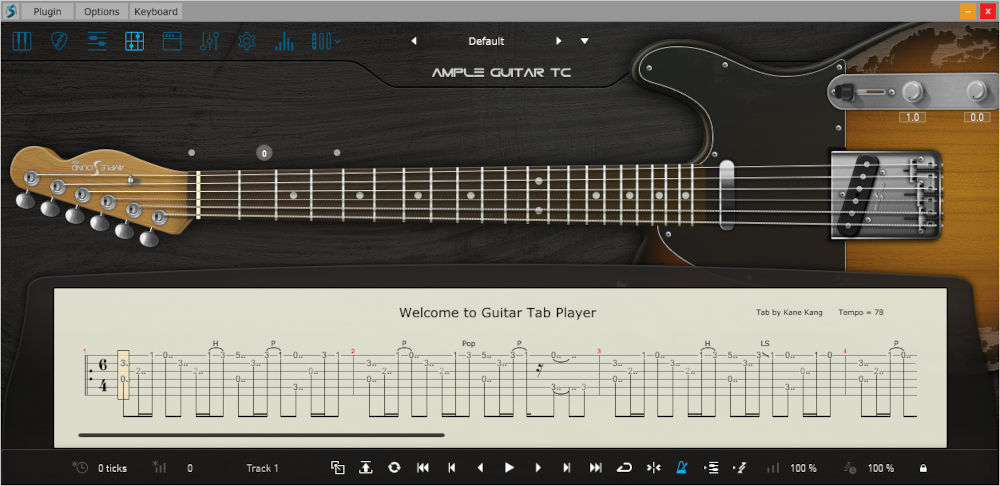Click the open/load tab file icon
The image size is (1000, 486).
click(x=337, y=468)
